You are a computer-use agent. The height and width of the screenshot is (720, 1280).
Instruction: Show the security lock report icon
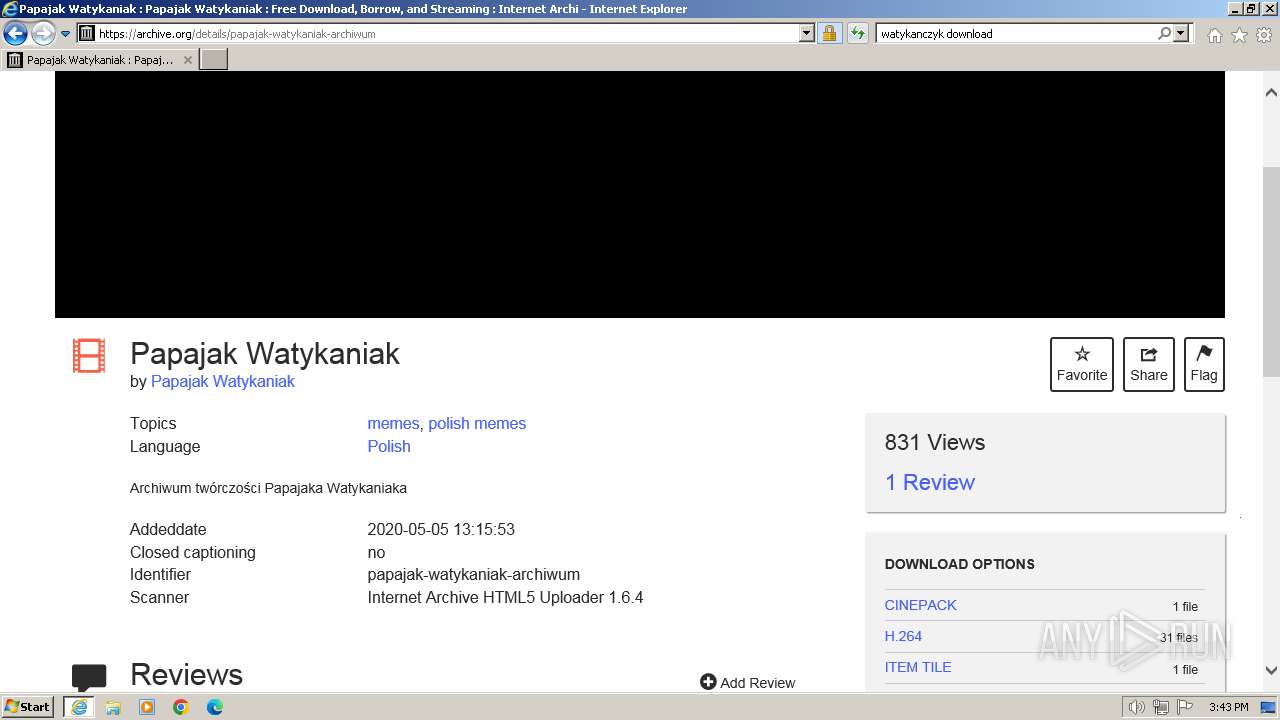(x=829, y=33)
